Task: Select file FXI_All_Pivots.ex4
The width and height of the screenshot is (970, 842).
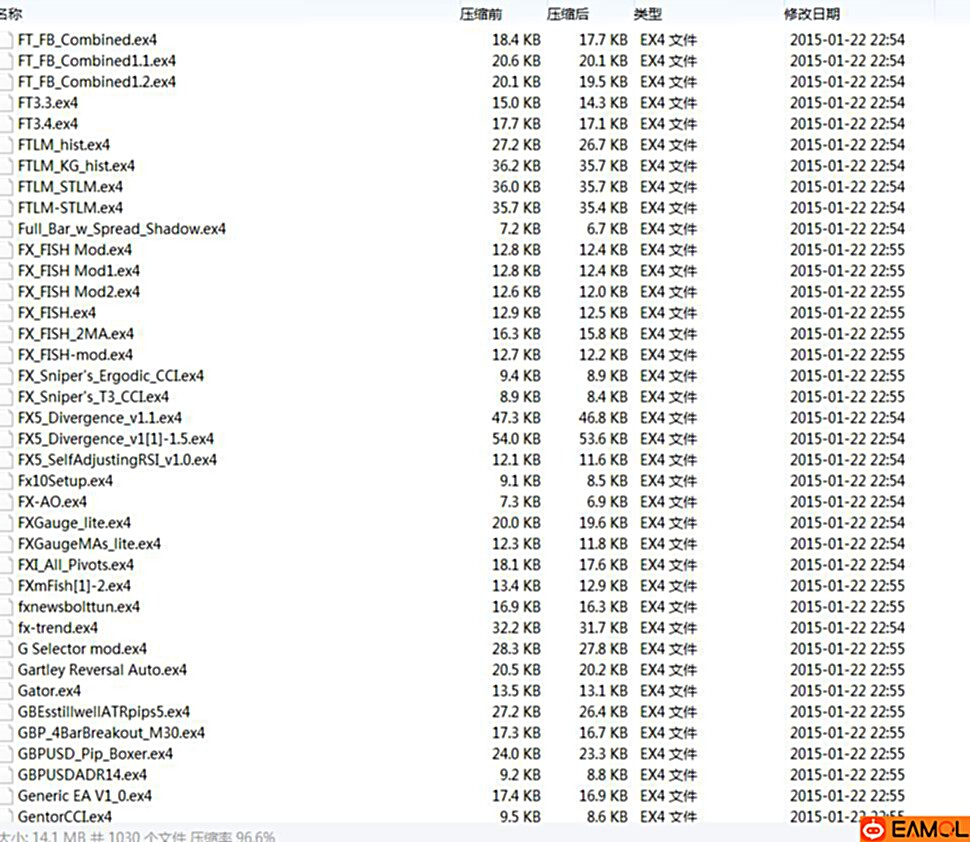Action: [x=75, y=566]
